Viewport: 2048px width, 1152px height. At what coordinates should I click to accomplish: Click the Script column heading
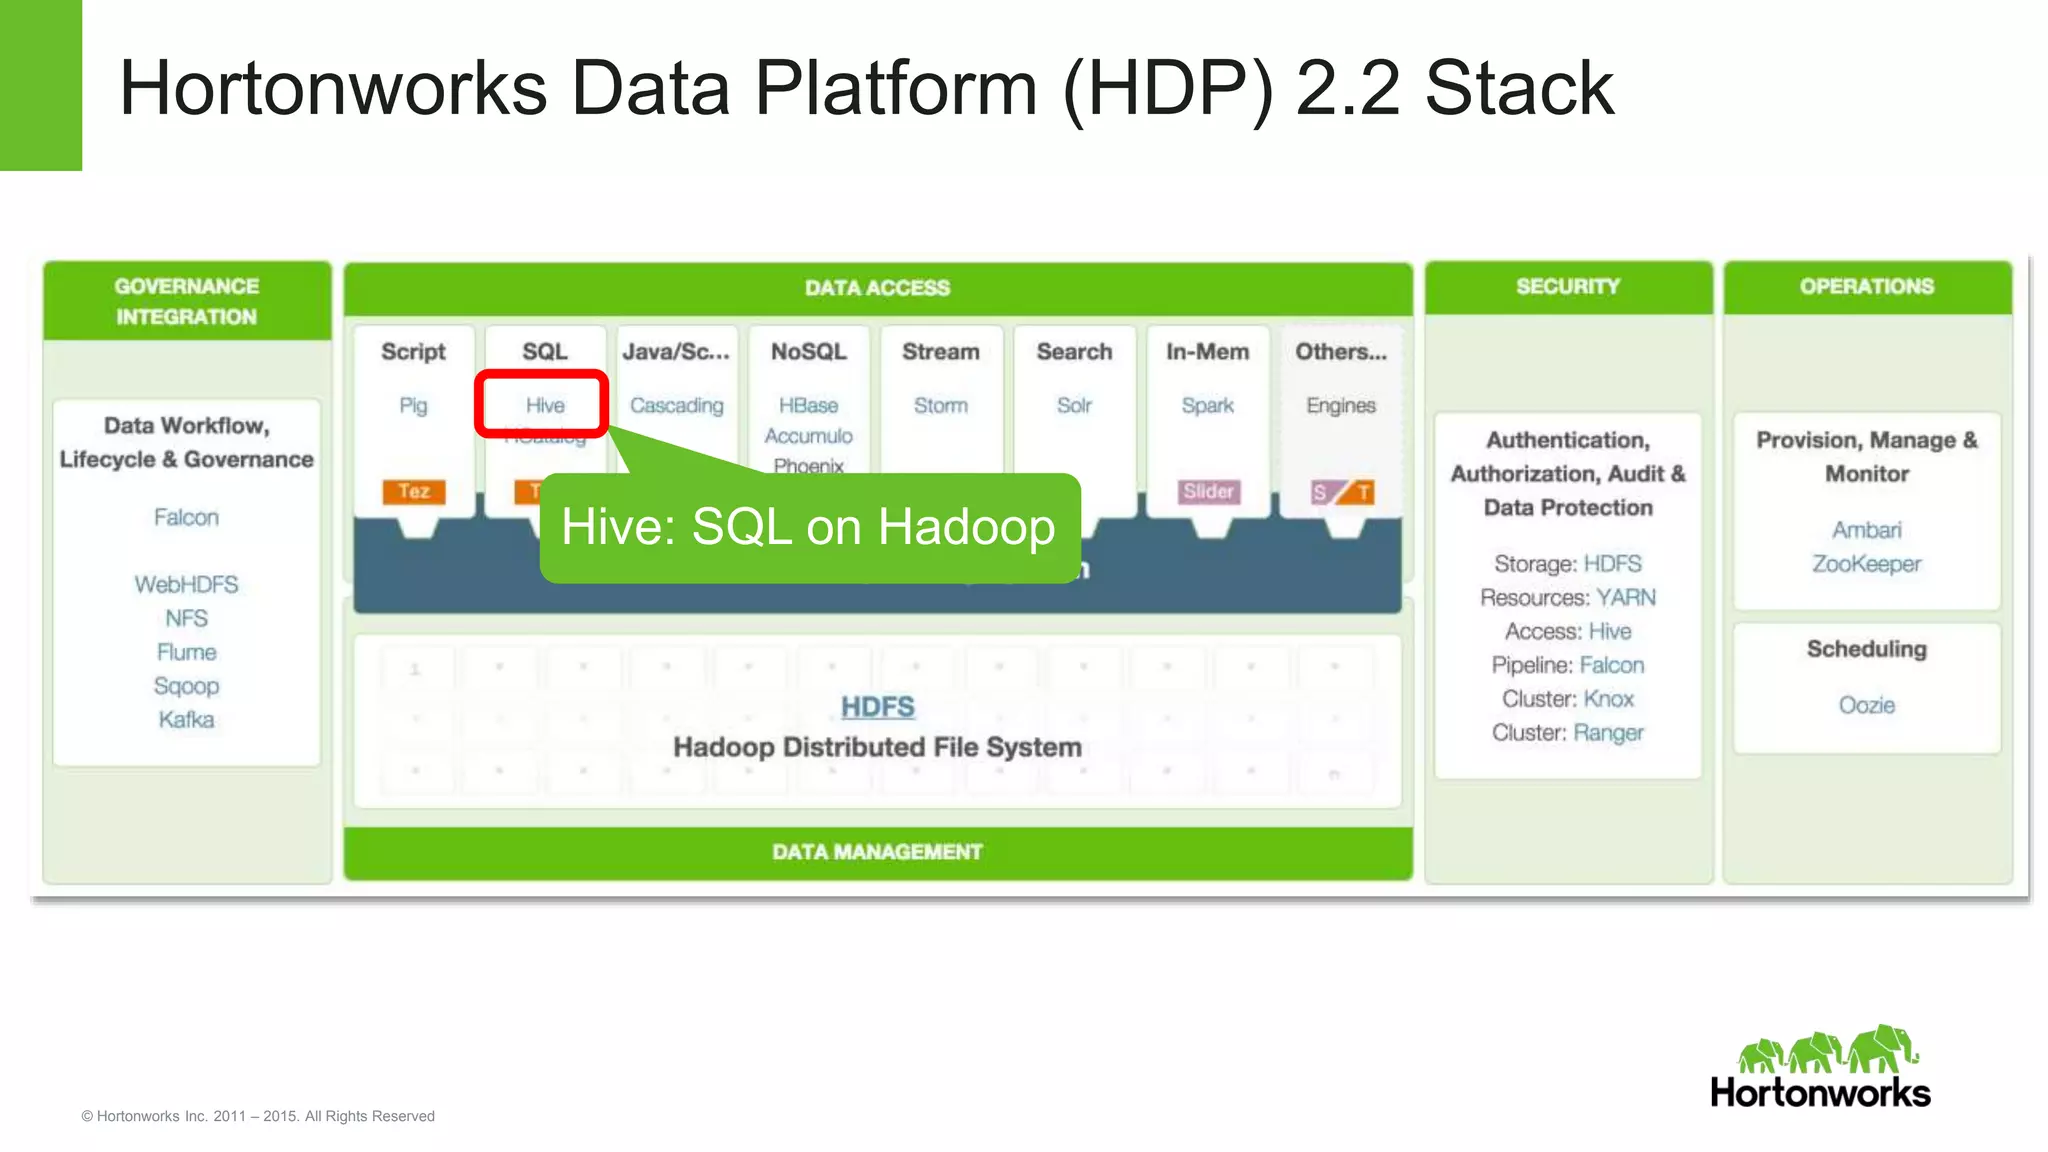click(x=413, y=352)
